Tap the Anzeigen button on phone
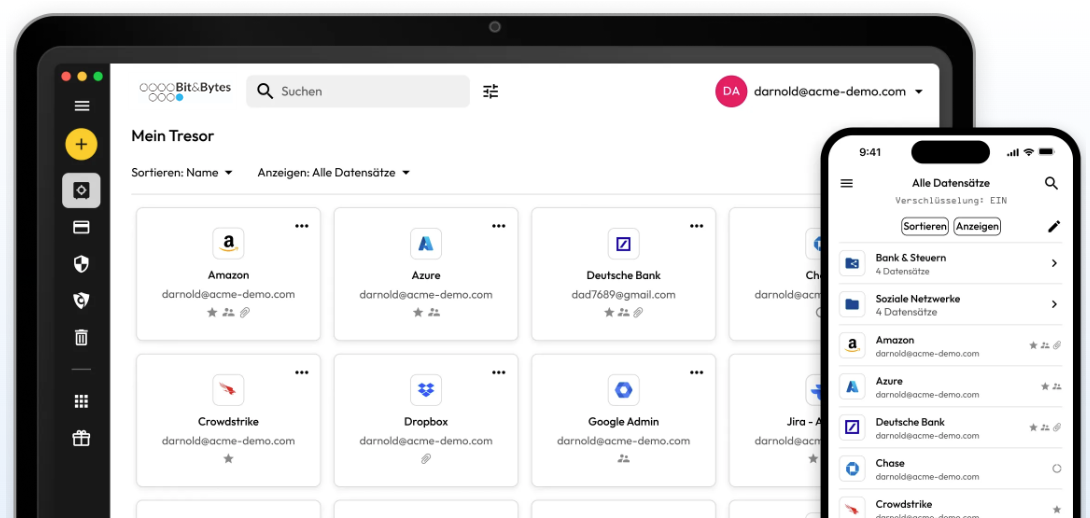1090x518 pixels. coord(977,227)
